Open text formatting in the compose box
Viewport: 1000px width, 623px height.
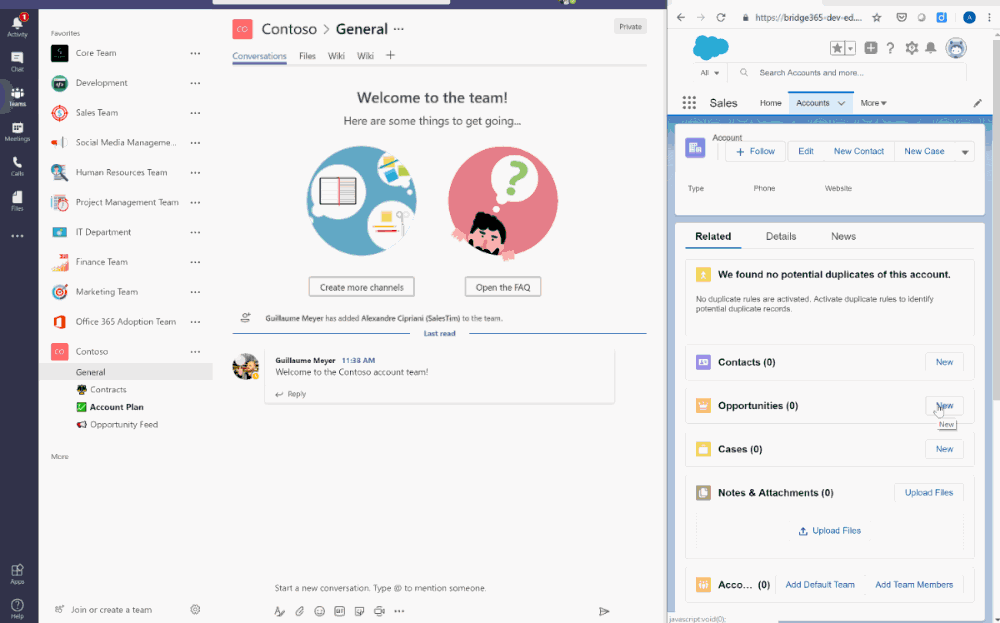coord(279,611)
